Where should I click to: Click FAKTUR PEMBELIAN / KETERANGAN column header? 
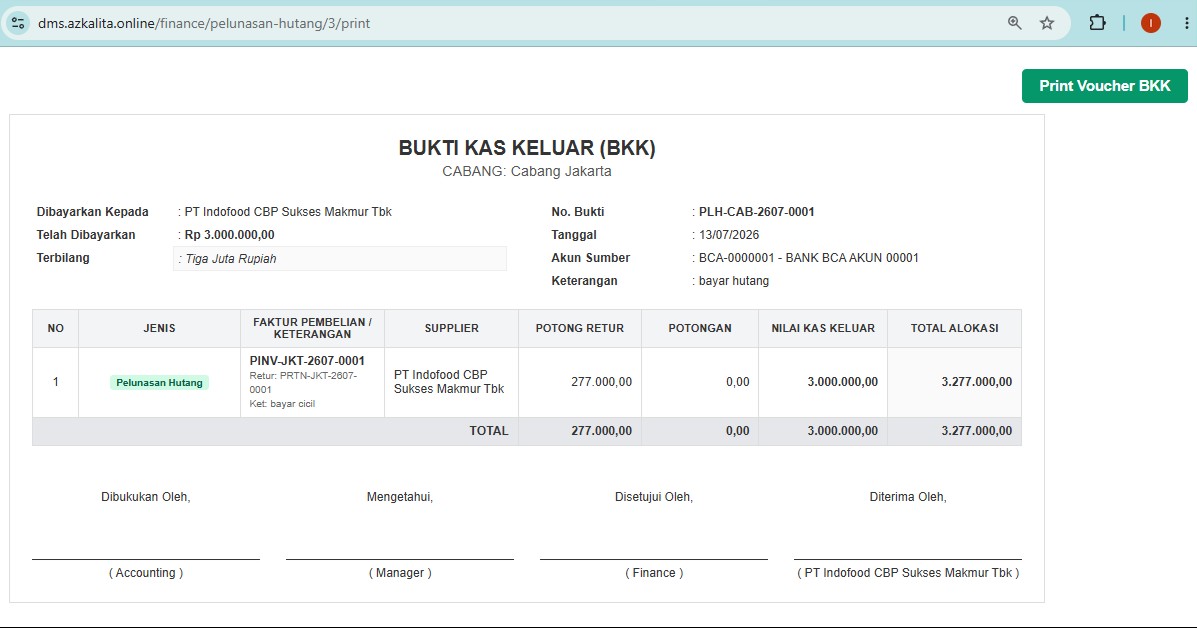[x=312, y=328]
